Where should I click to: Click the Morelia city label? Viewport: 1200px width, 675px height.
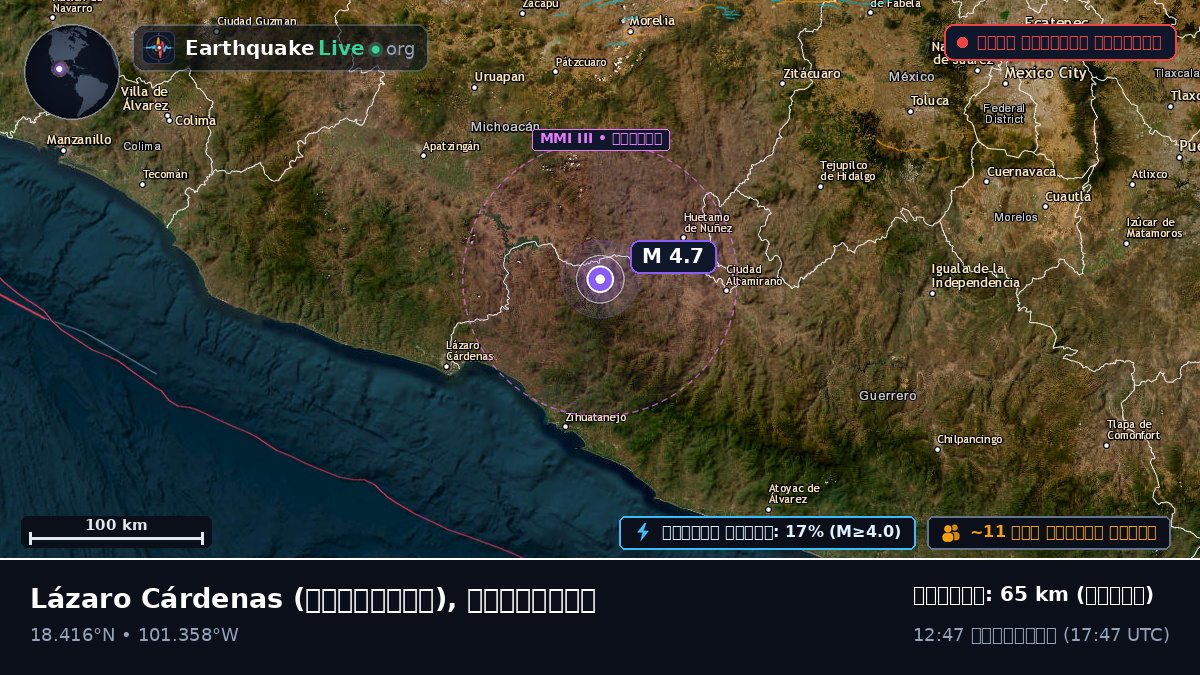(652, 20)
